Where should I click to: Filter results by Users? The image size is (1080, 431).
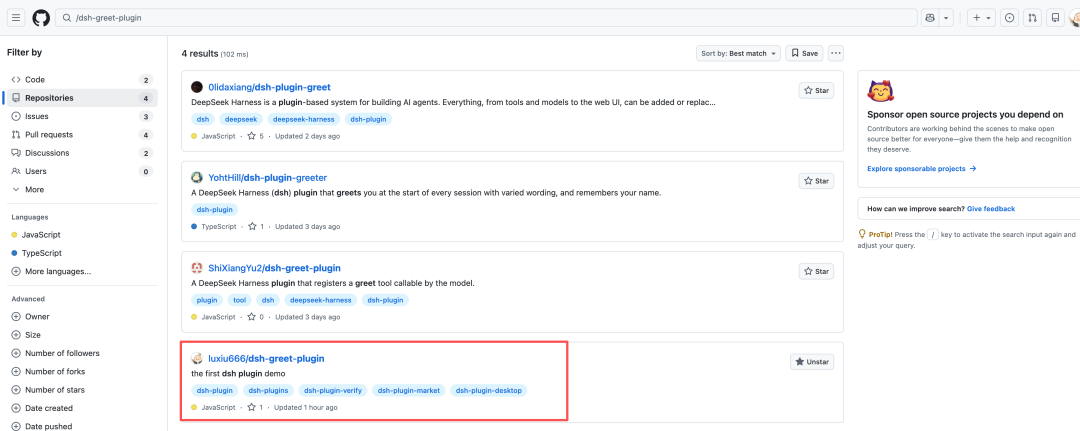pyautogui.click(x=82, y=171)
